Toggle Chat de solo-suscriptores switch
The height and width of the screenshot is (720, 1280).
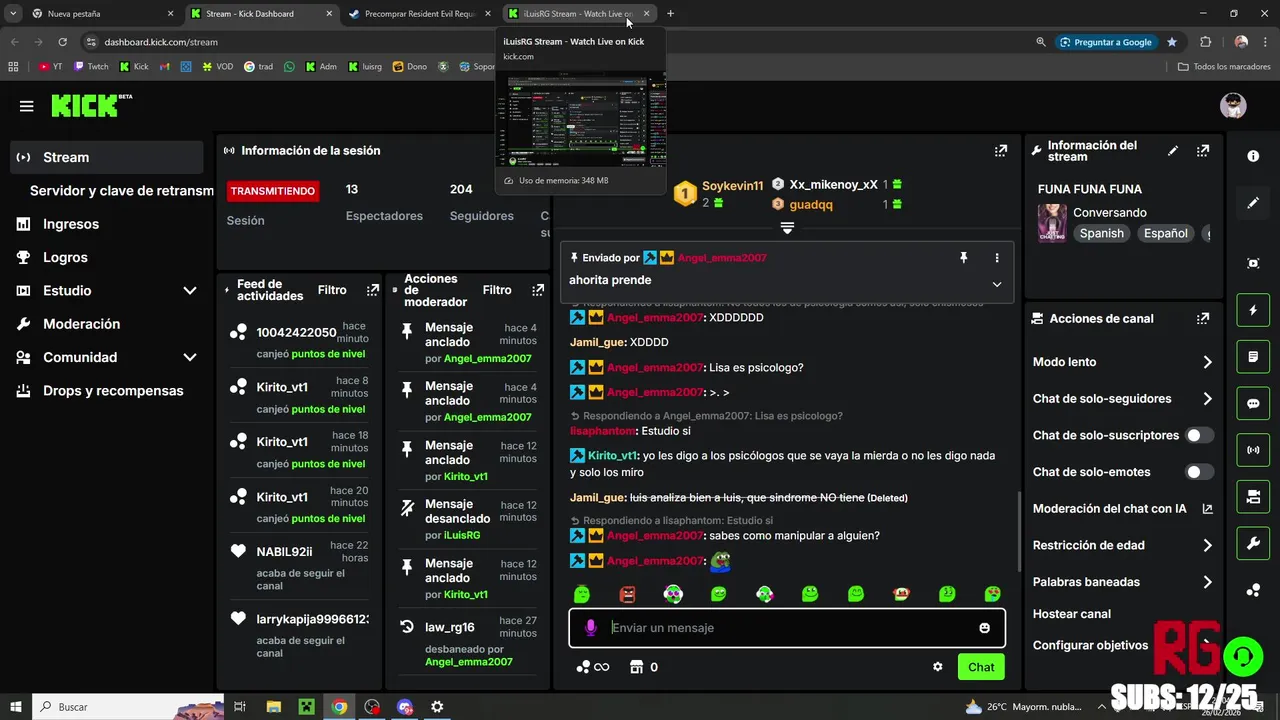click(1199, 435)
